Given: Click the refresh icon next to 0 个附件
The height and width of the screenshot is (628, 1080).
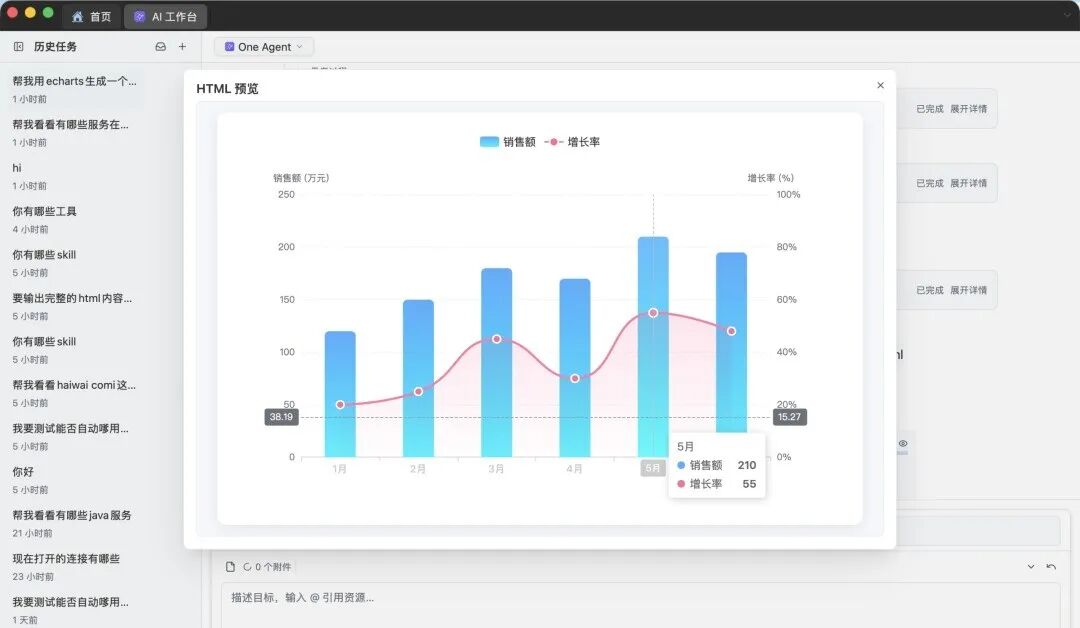Looking at the screenshot, I should [247, 567].
